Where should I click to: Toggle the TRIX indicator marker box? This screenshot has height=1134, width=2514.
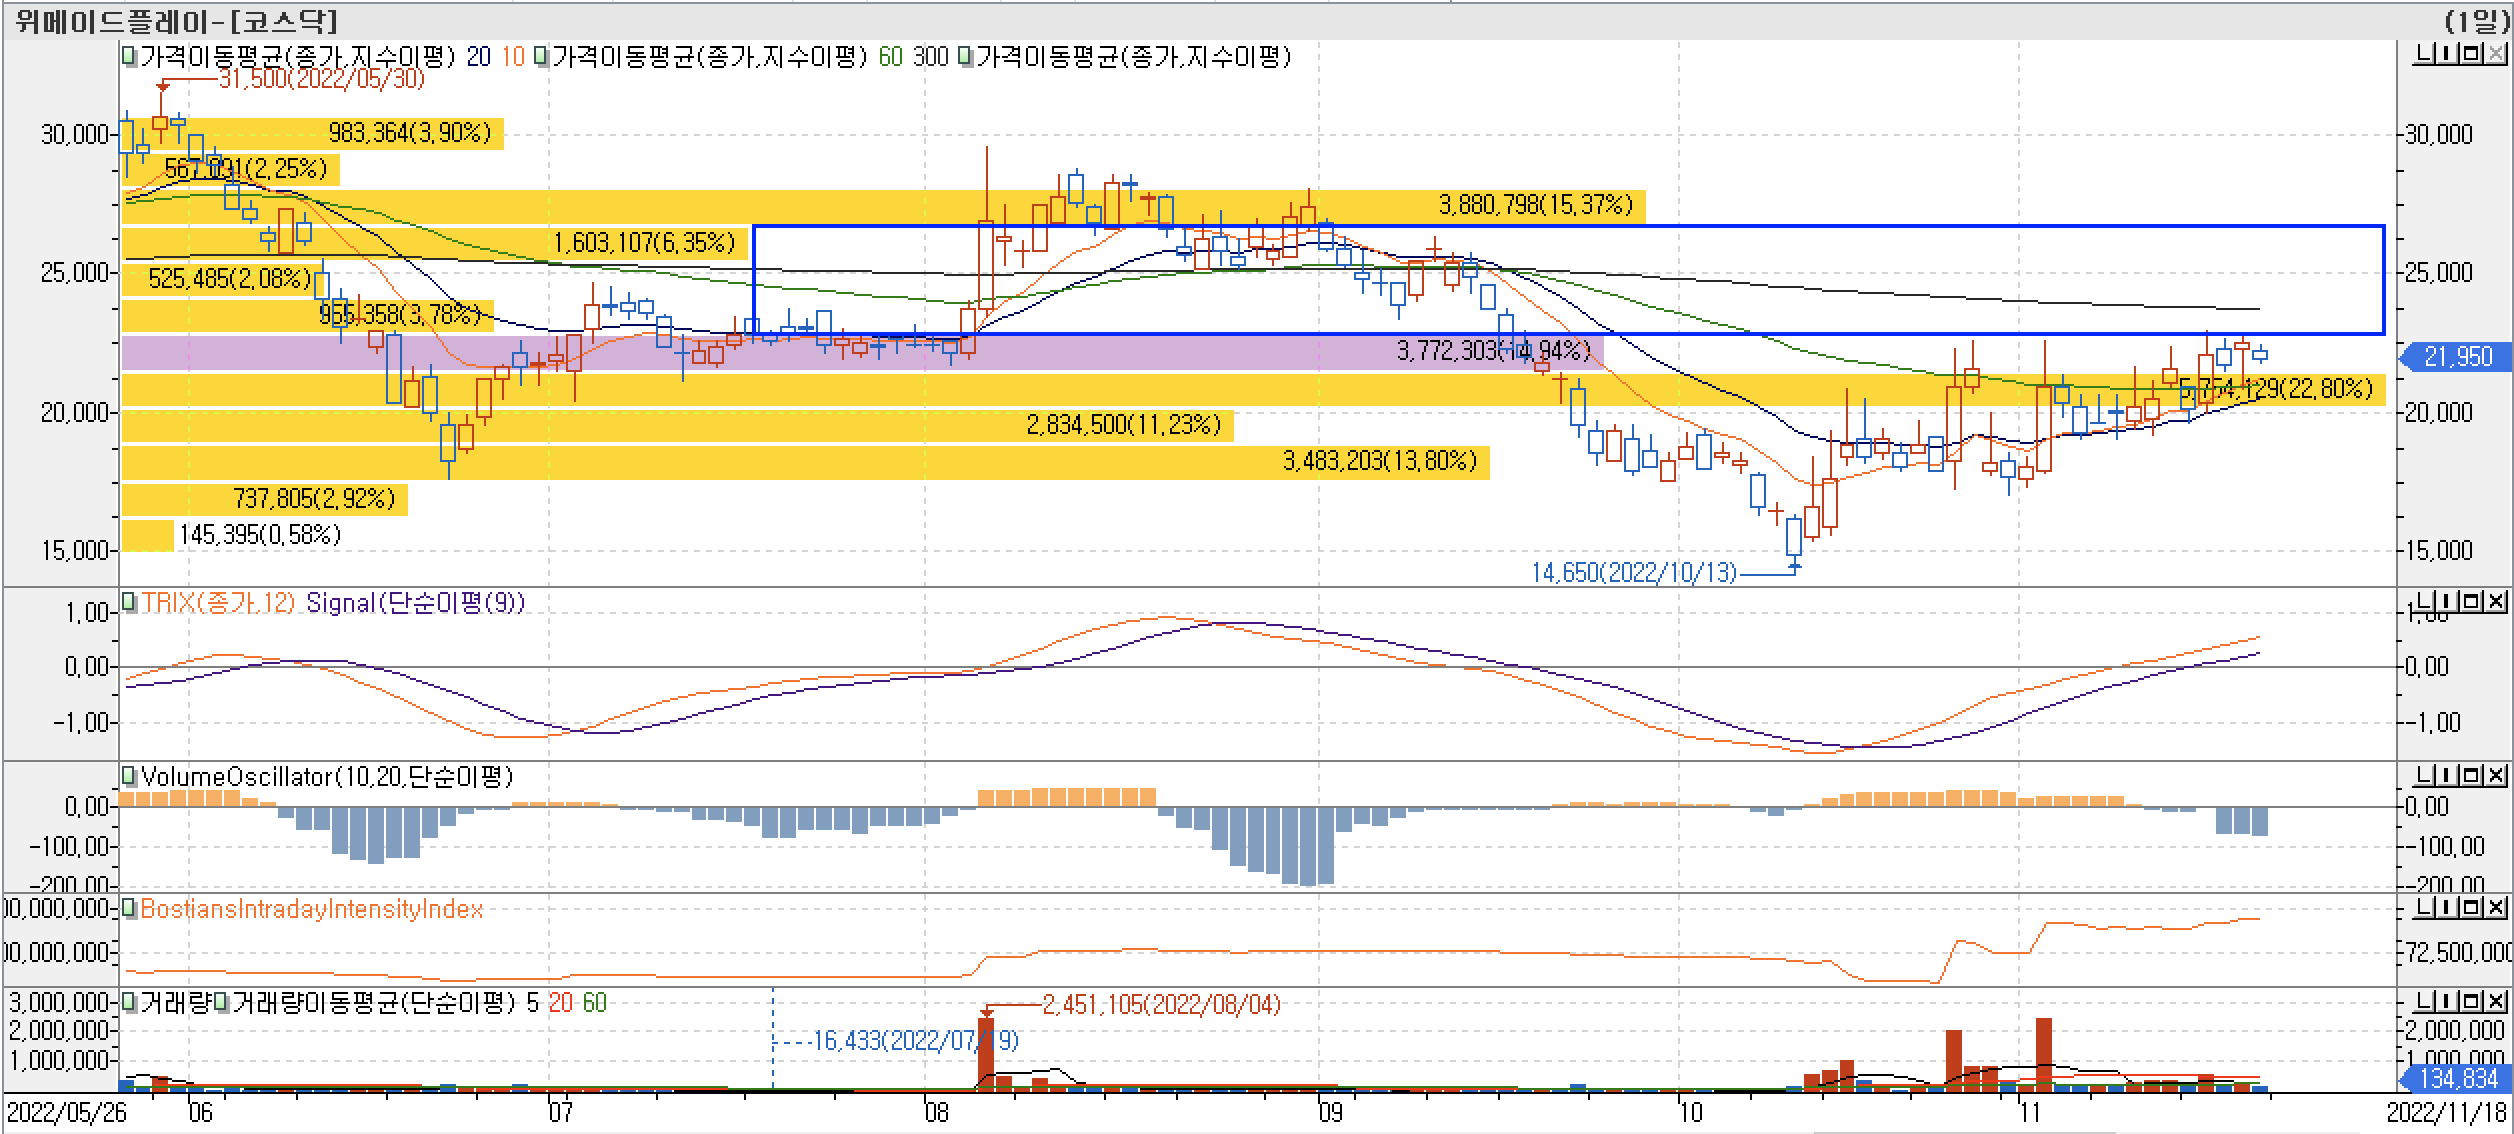click(129, 602)
